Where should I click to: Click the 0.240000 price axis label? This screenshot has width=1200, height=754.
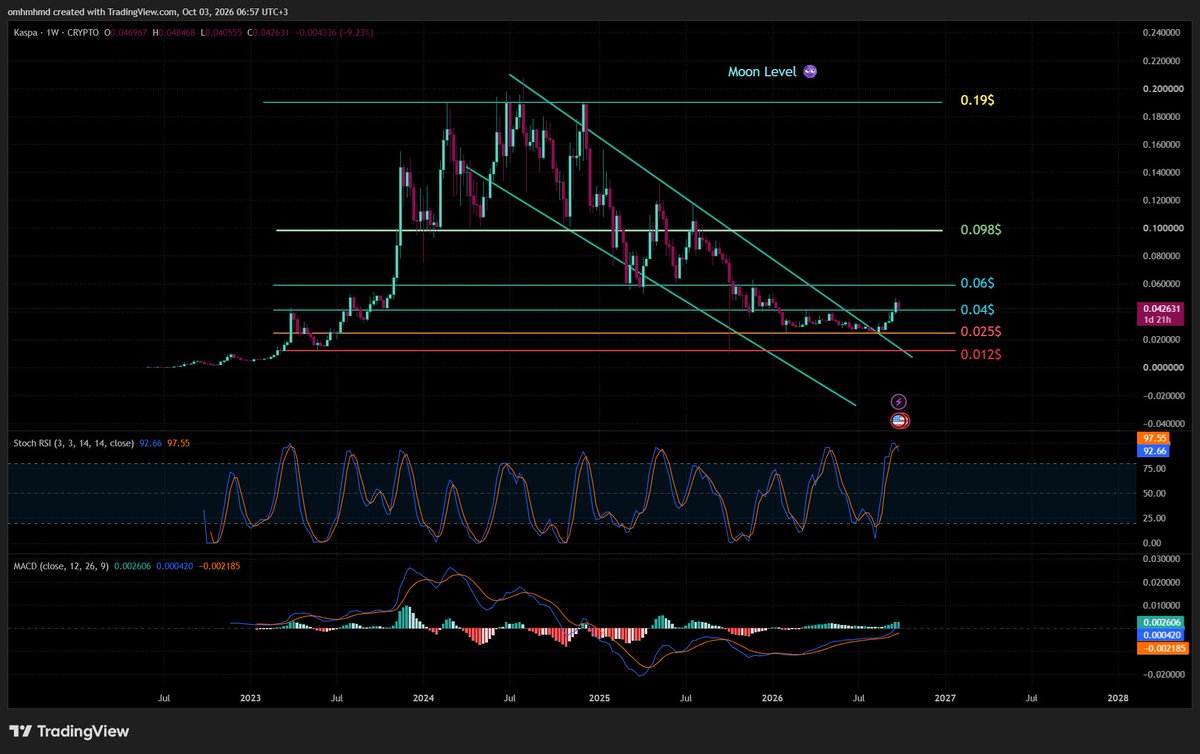point(1161,33)
